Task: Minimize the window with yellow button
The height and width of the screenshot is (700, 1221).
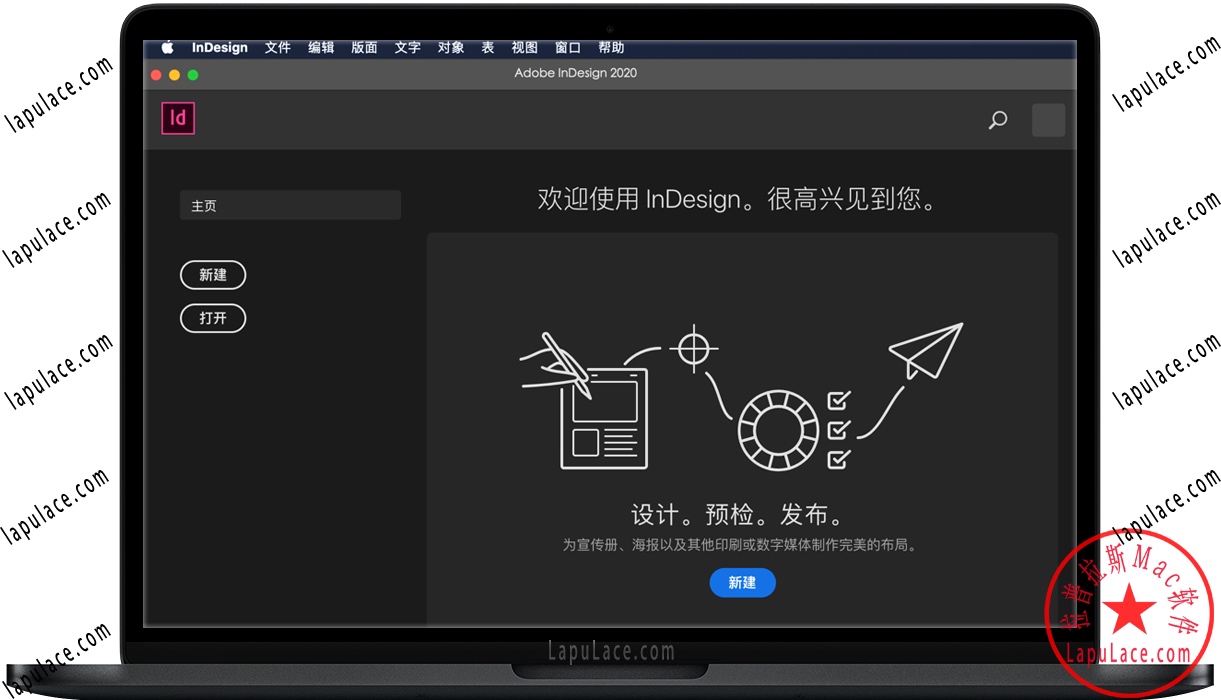Action: (x=175, y=74)
